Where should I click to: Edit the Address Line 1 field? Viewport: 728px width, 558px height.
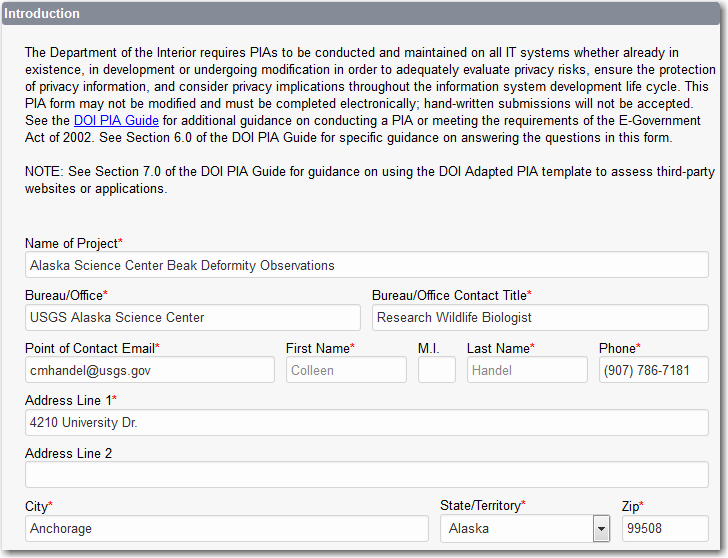click(x=367, y=422)
